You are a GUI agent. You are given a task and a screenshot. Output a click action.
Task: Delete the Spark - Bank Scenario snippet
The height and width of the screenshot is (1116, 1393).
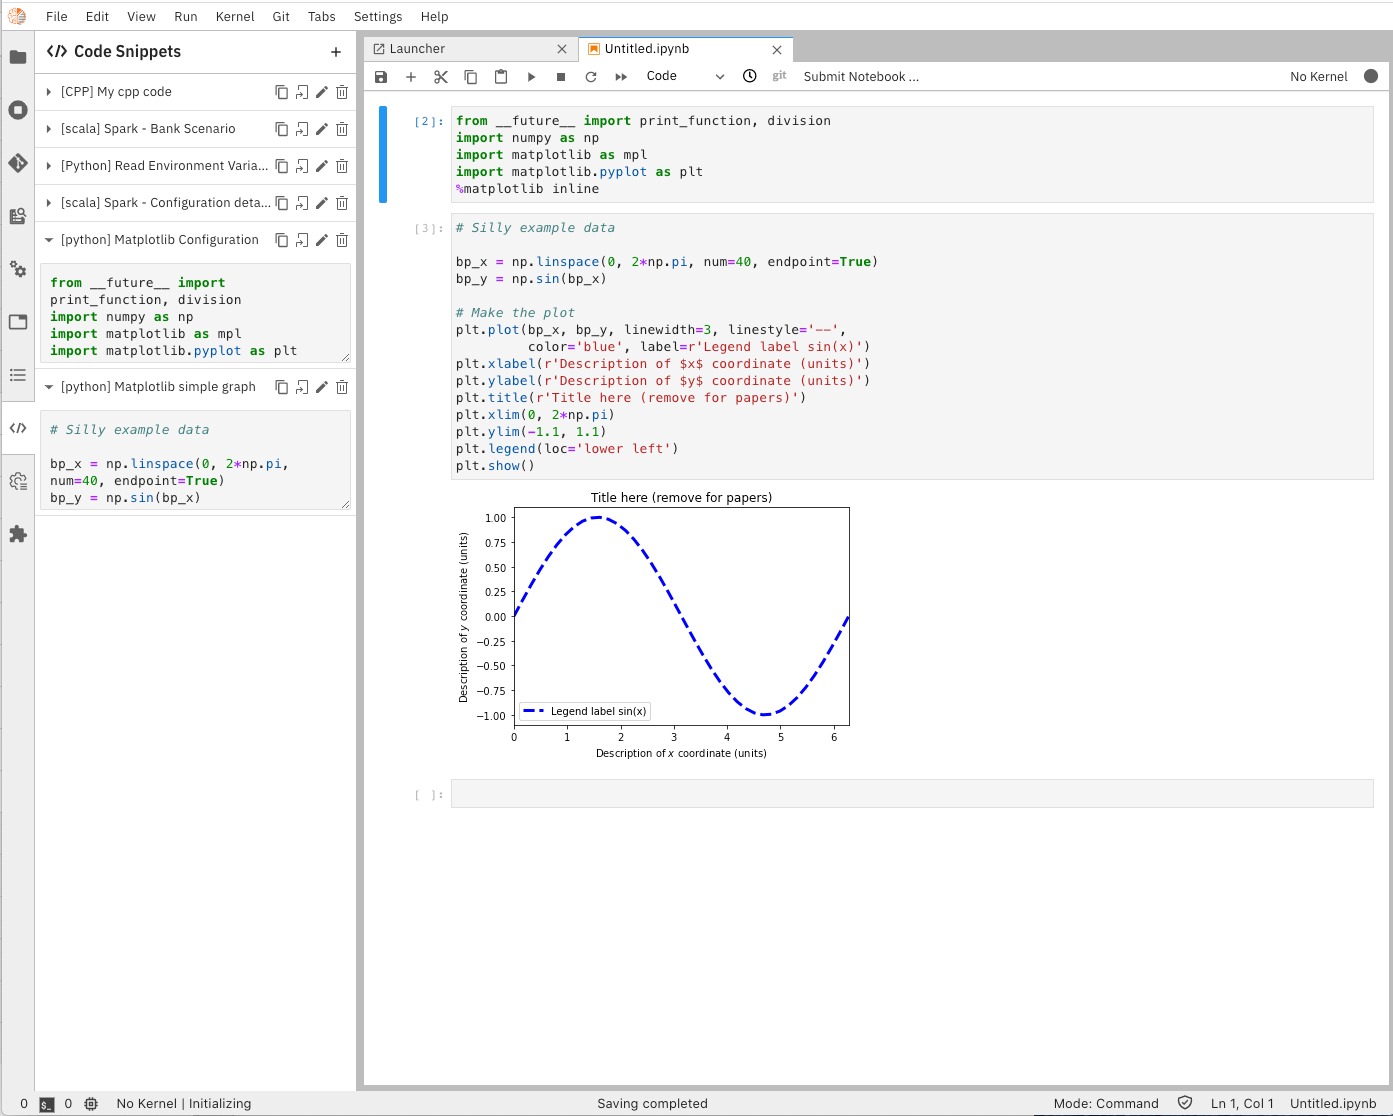342,129
